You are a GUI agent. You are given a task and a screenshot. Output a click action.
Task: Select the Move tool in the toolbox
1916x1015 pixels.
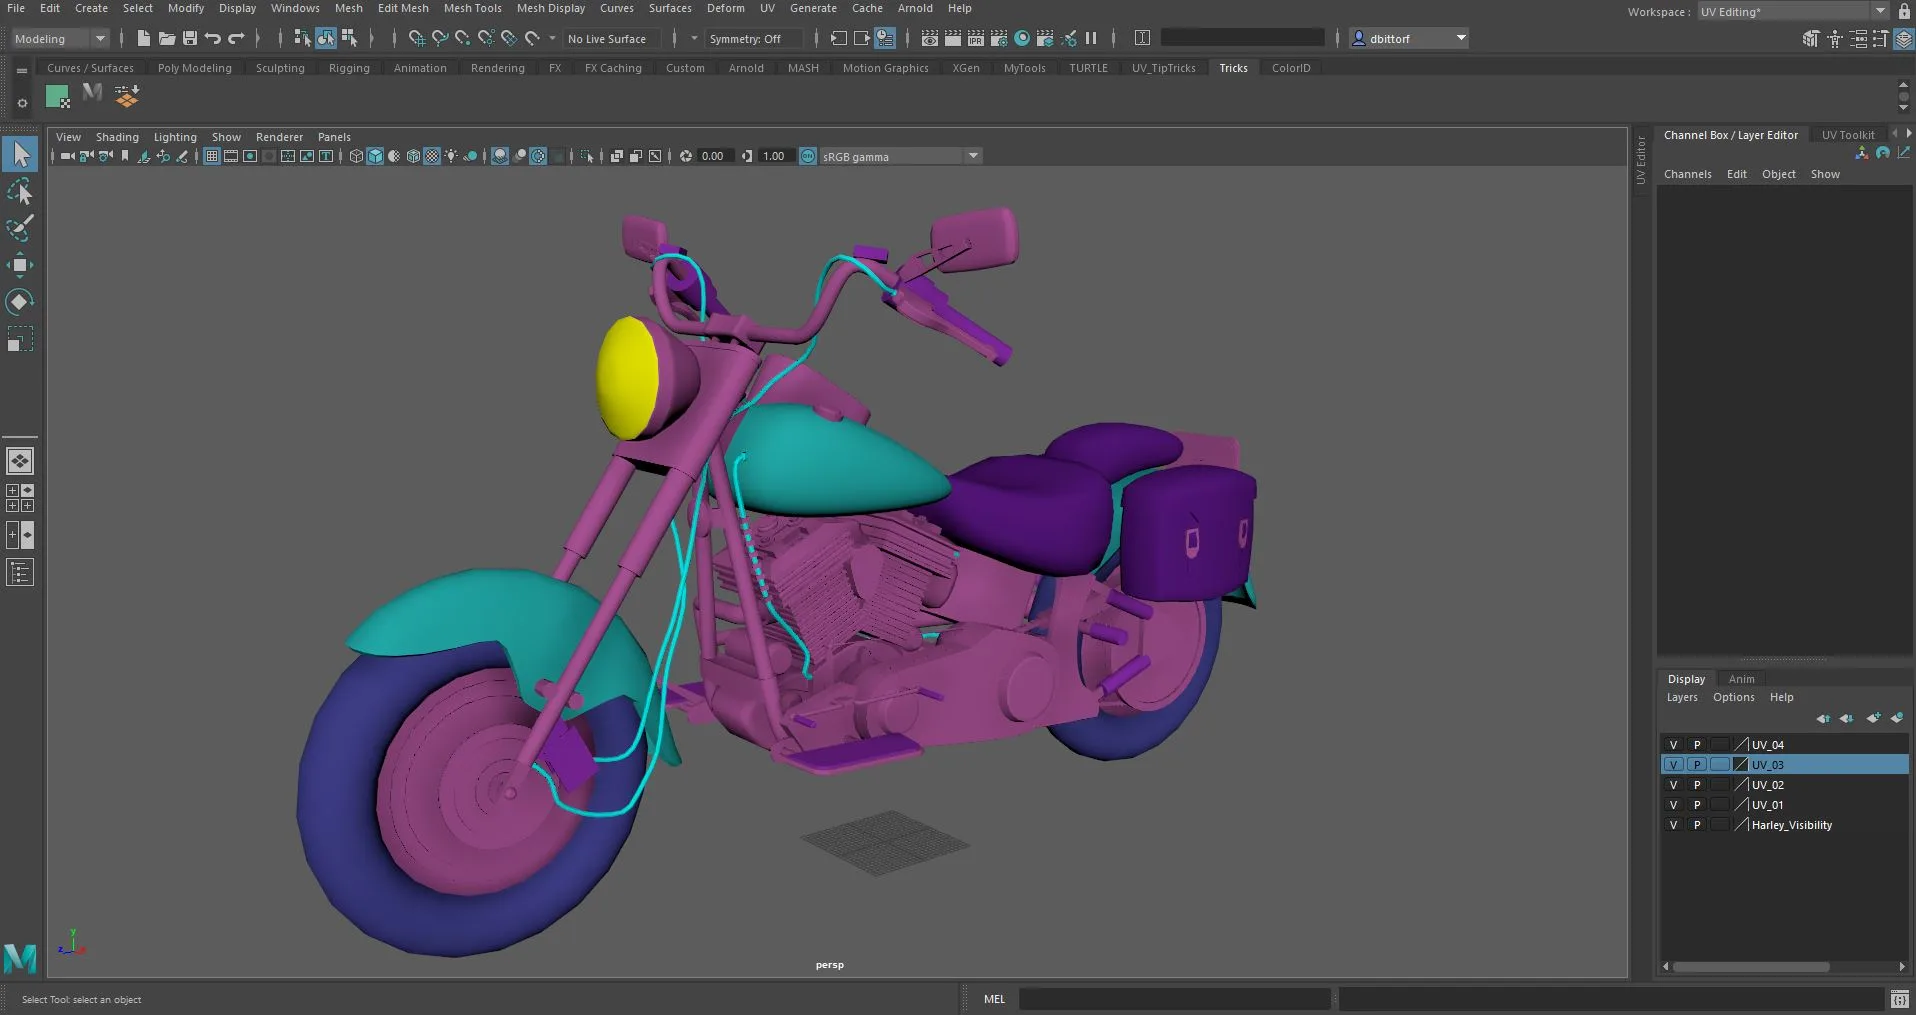pos(20,264)
